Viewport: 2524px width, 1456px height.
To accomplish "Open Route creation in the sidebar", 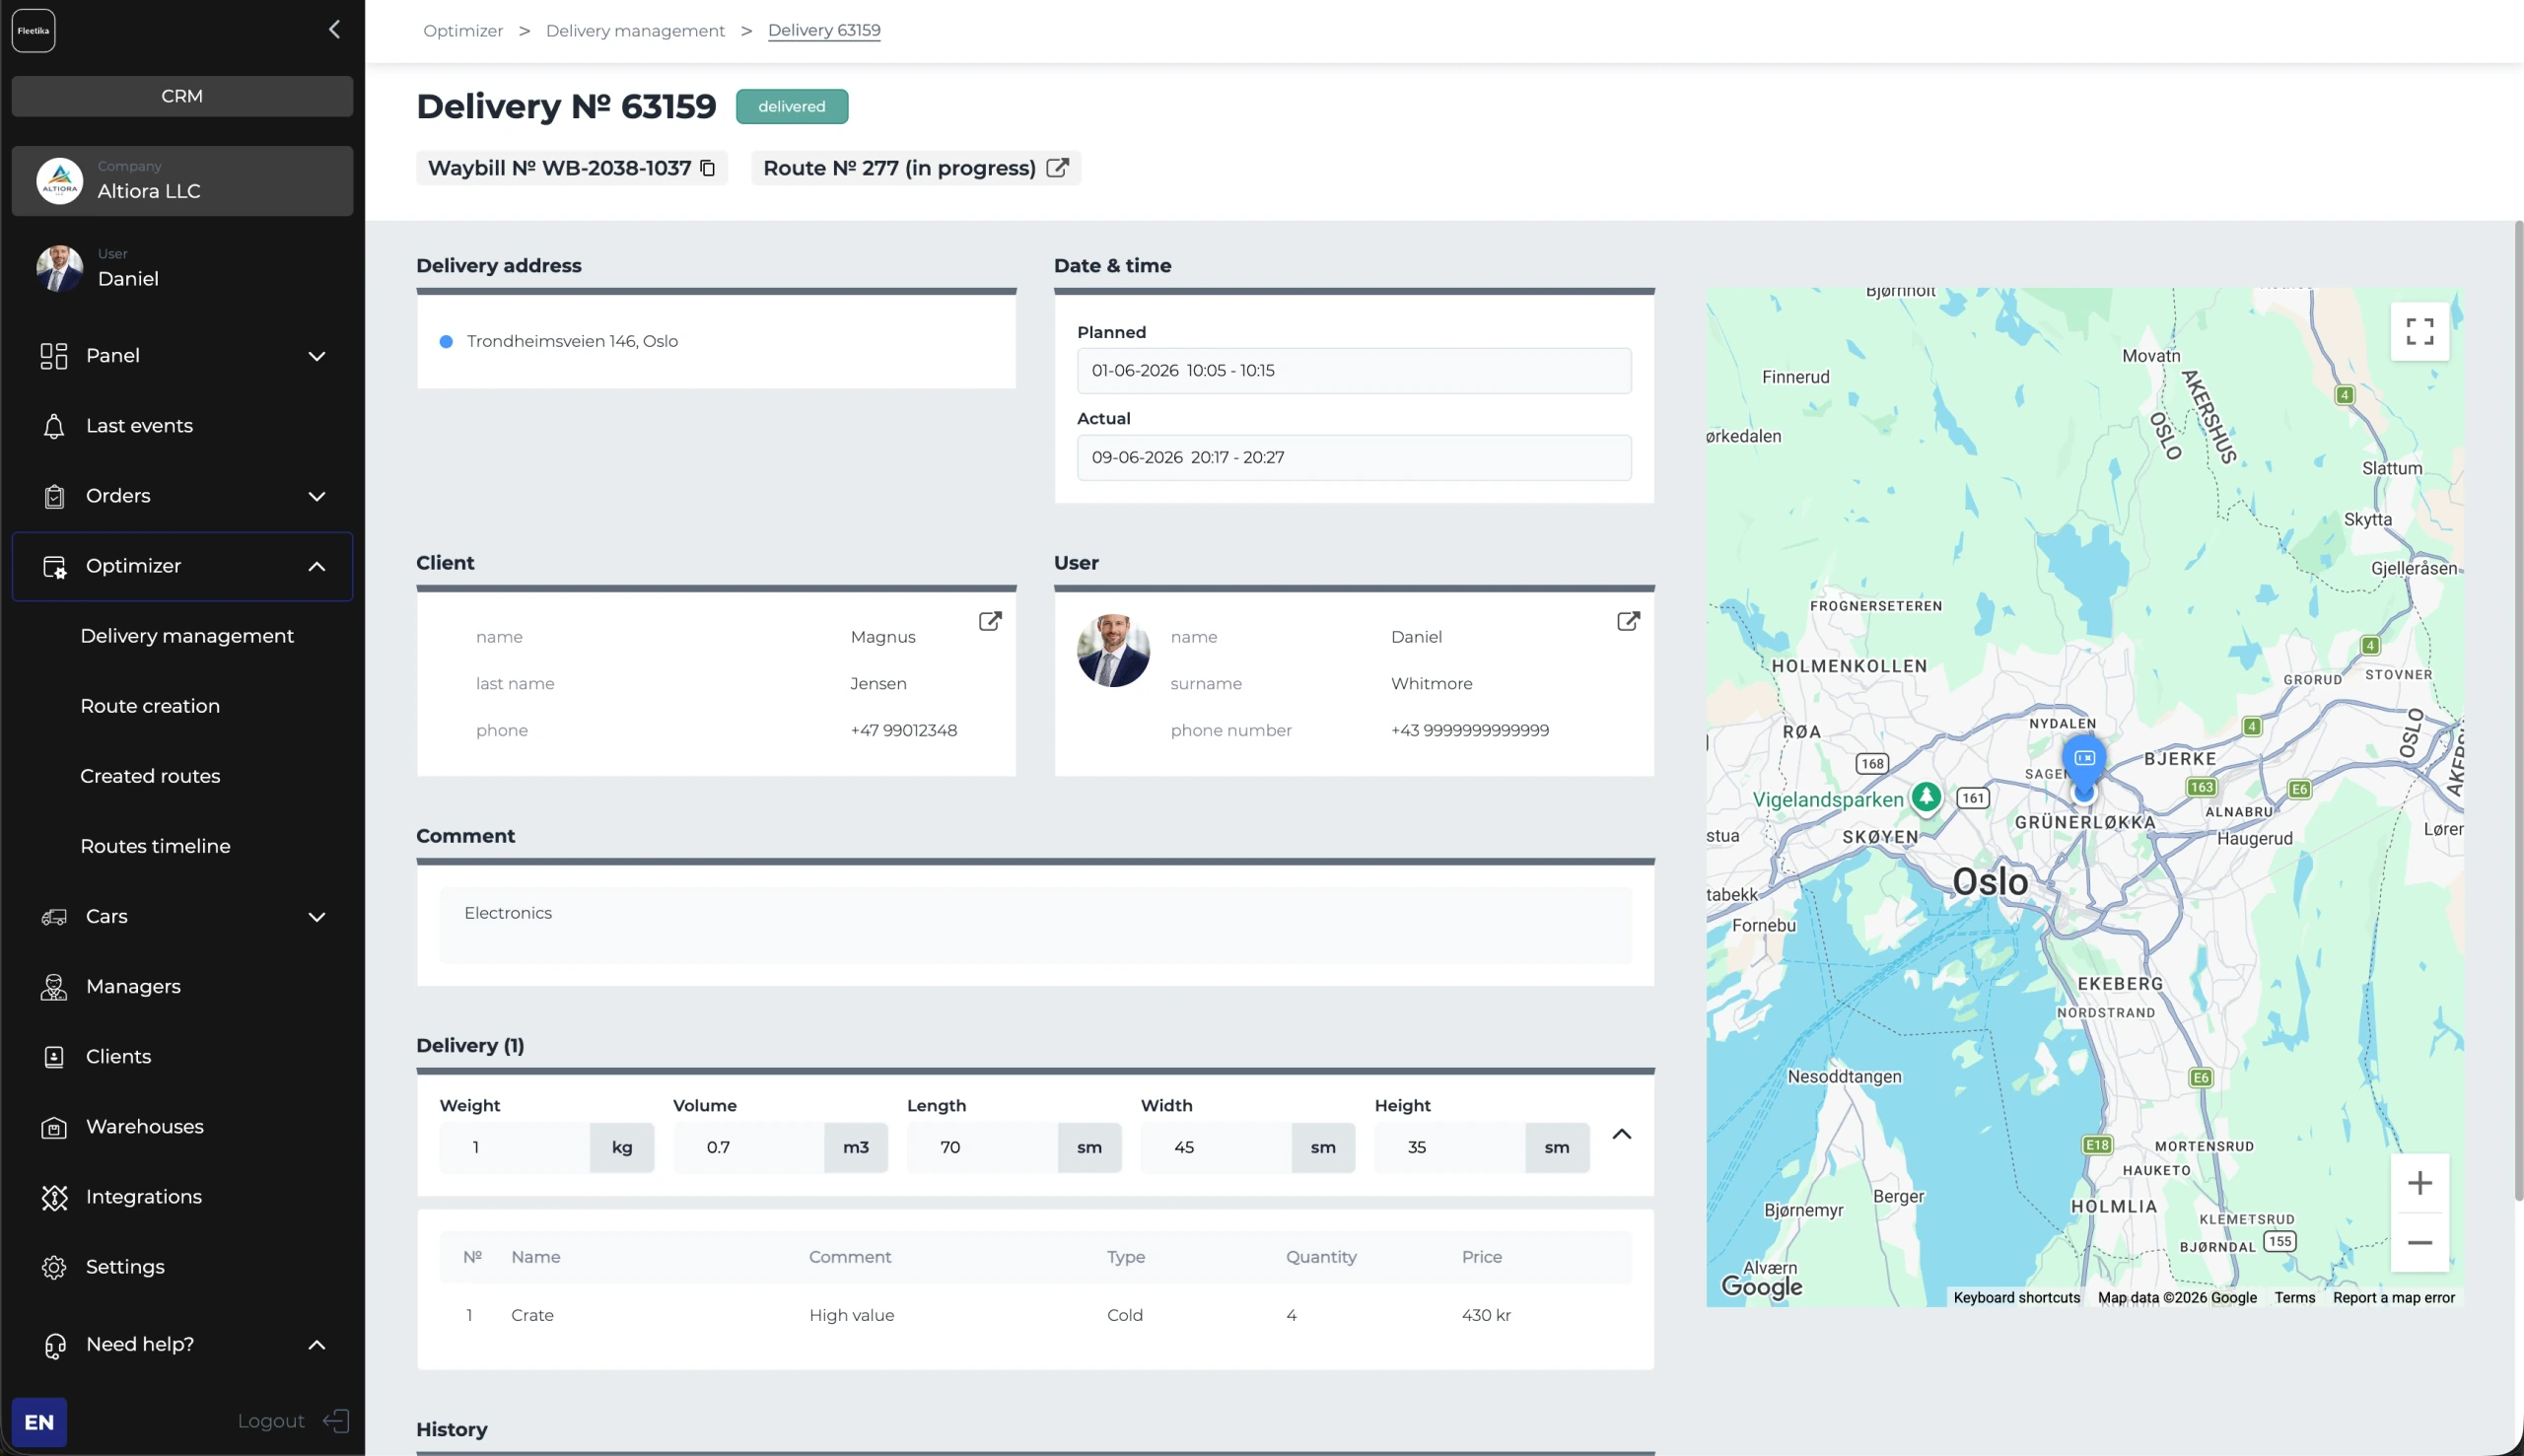I will 150,706.
